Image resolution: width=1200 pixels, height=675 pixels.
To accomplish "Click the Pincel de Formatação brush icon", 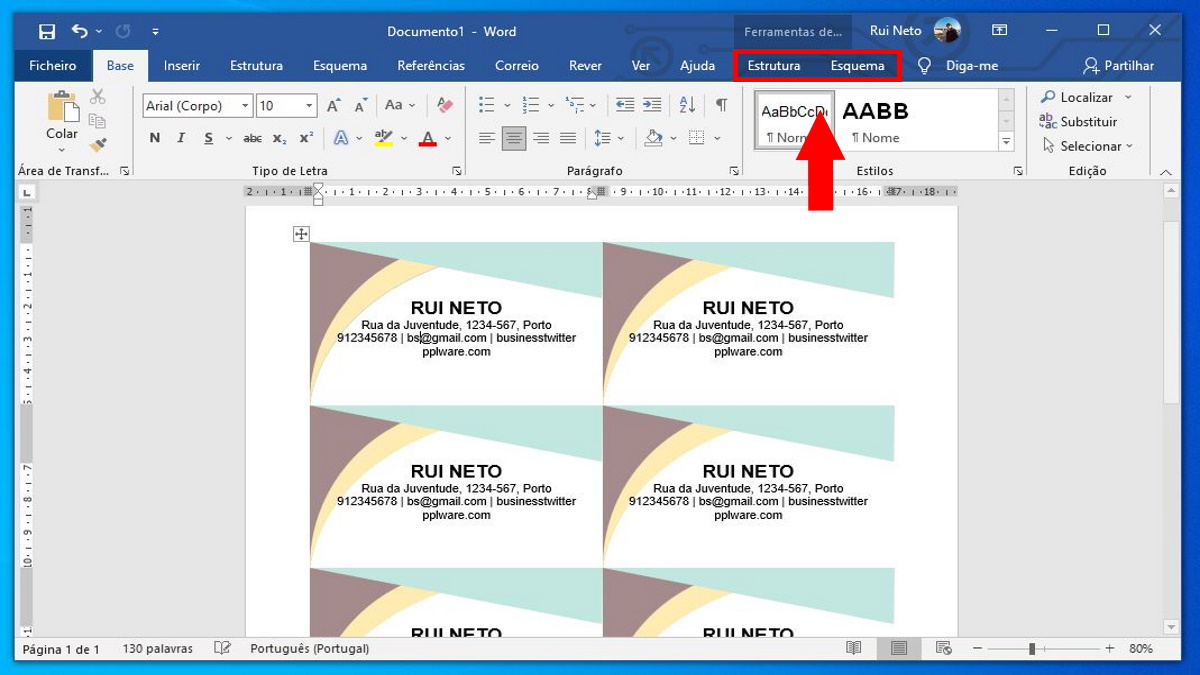I will click(x=97, y=143).
